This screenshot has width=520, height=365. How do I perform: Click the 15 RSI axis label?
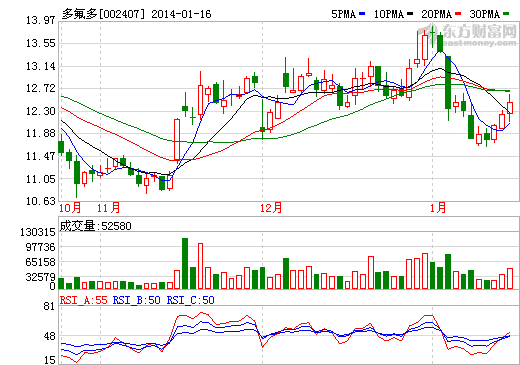49,360
